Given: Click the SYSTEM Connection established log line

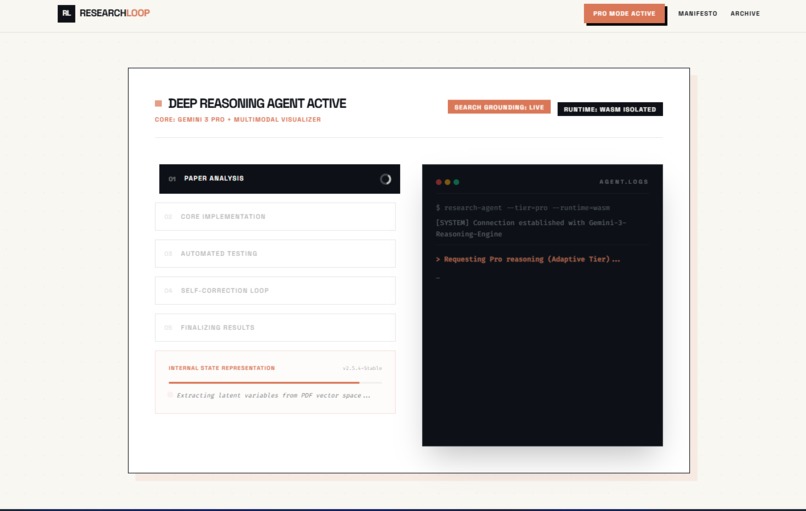Looking at the screenshot, I should pos(530,228).
